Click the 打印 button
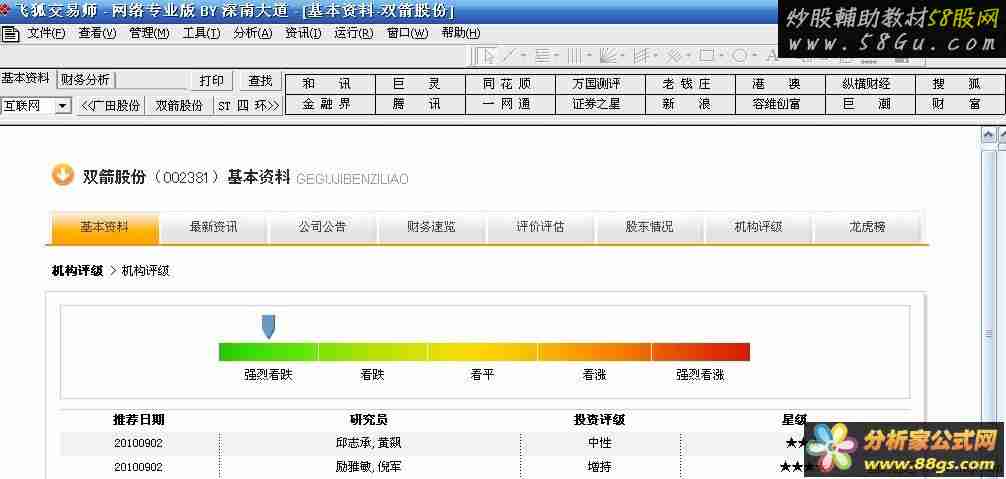1006x479 pixels. click(212, 80)
